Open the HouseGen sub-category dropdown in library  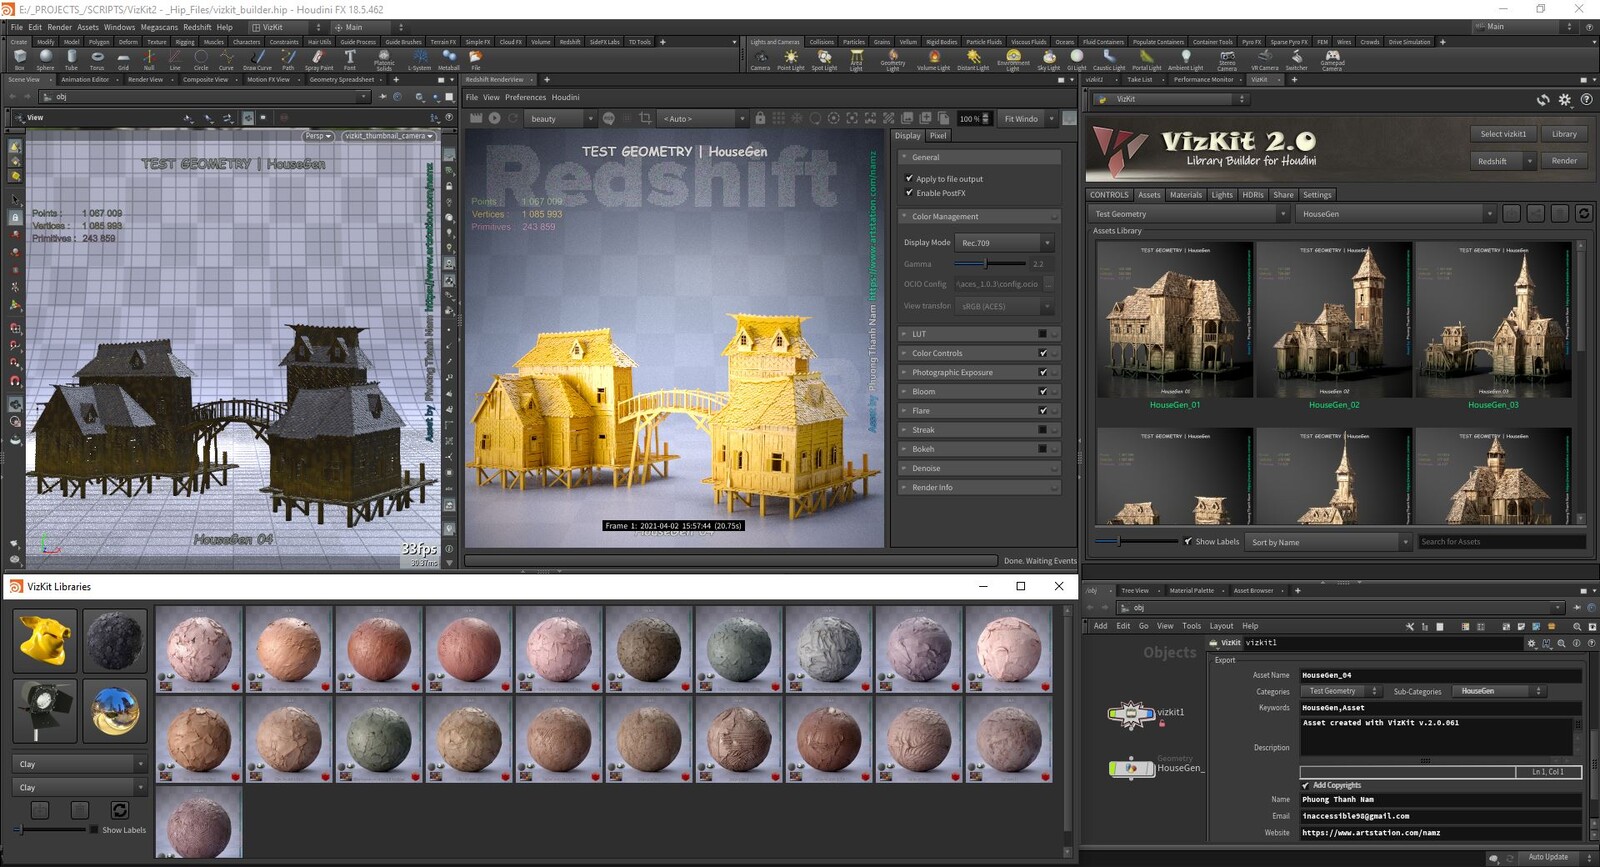click(1397, 214)
